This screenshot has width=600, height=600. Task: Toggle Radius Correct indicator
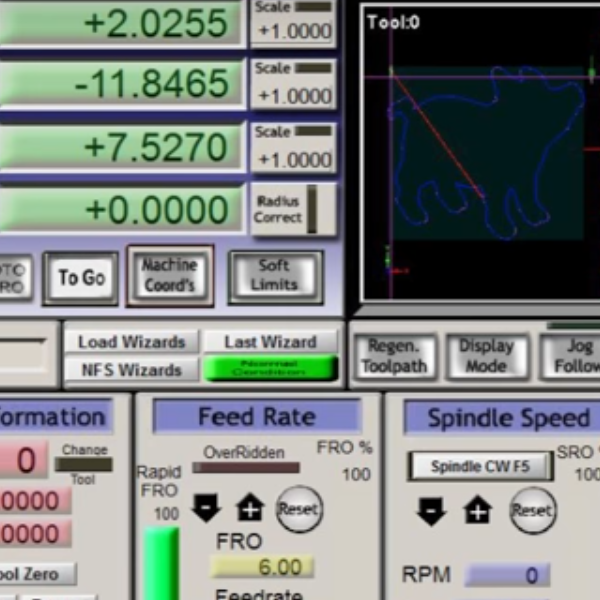tap(294, 209)
